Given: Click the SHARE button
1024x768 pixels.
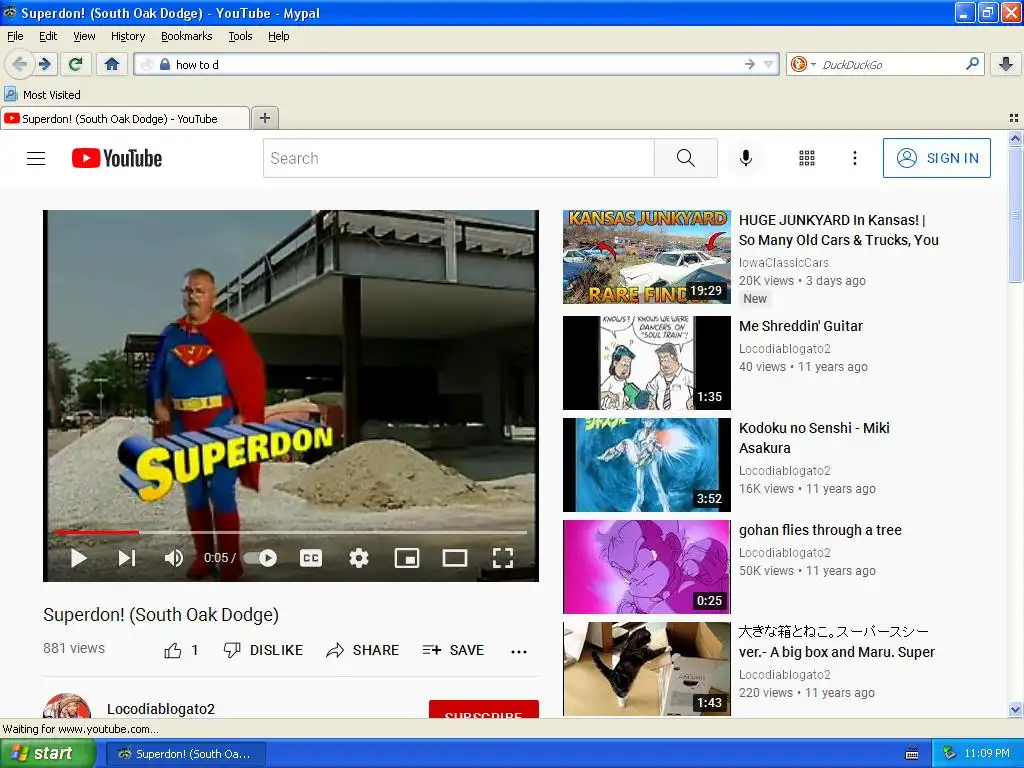Looking at the screenshot, I should [x=362, y=650].
